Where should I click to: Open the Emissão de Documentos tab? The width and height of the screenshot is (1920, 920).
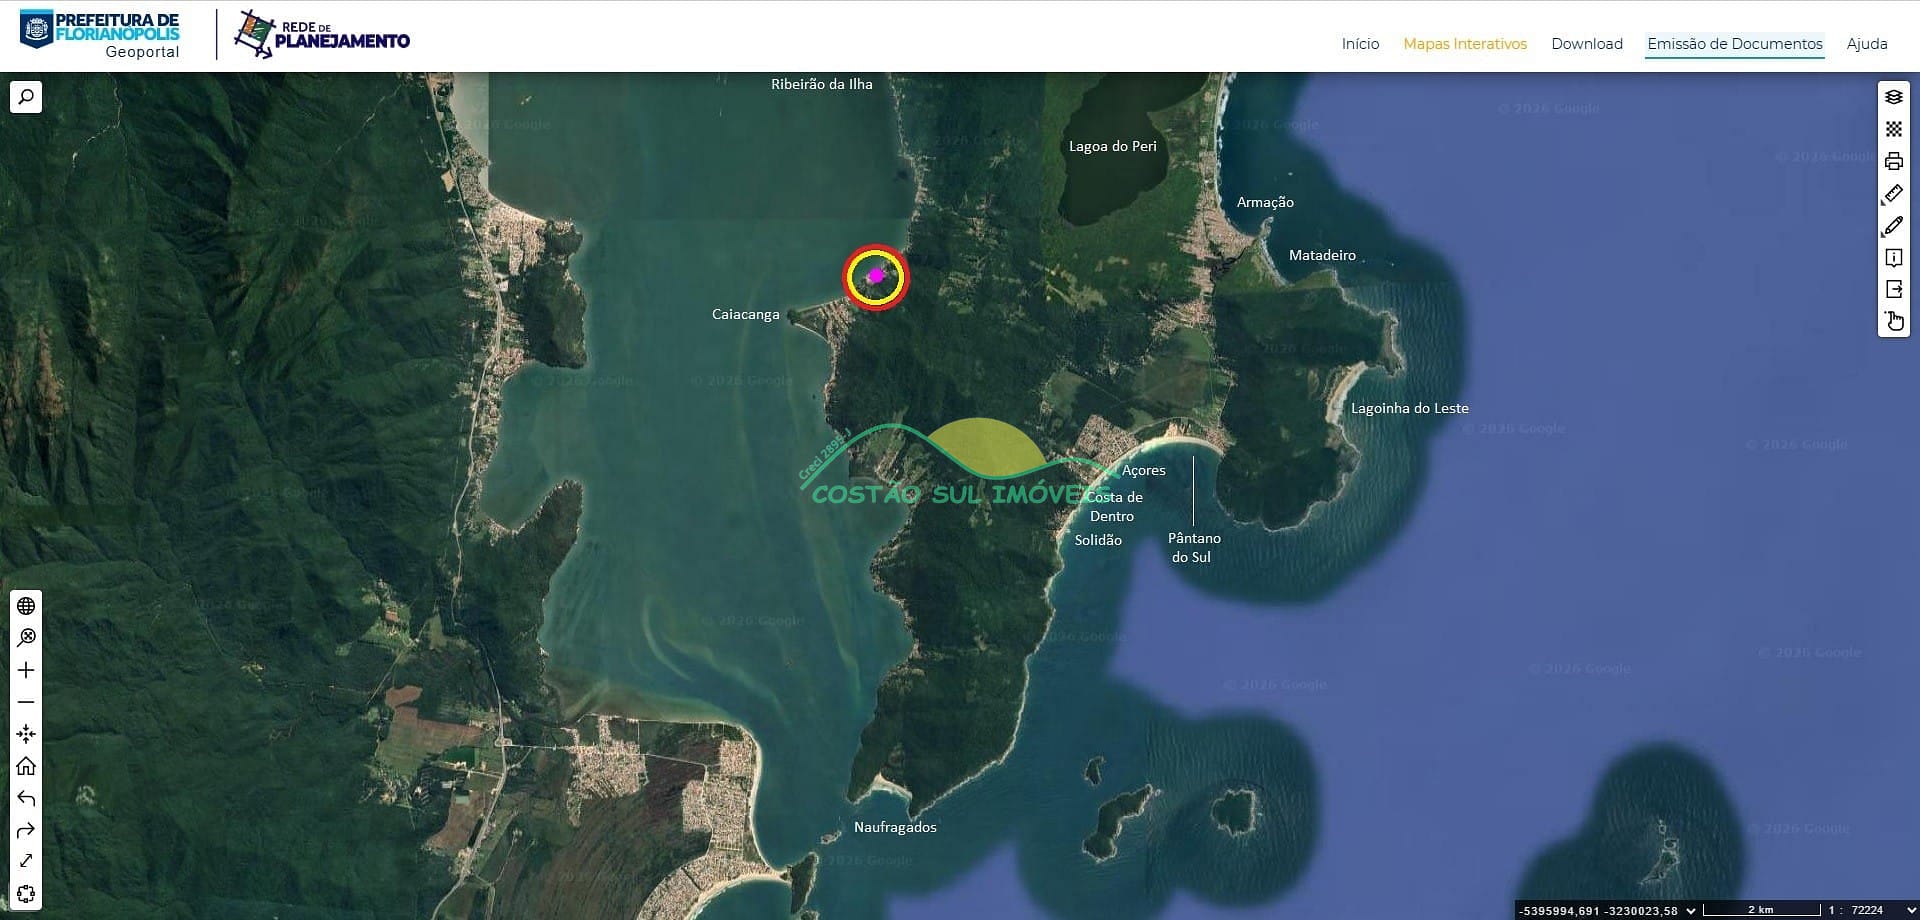coord(1734,44)
